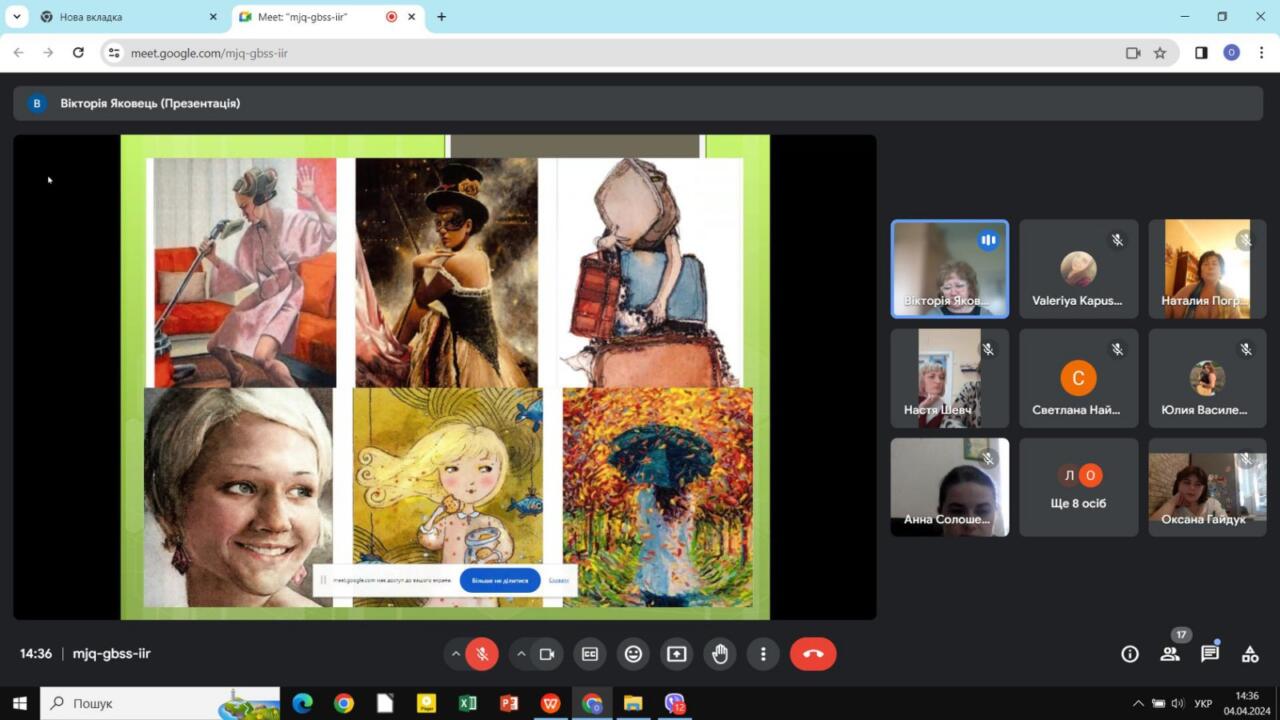Toggle the camera on or off

click(x=547, y=654)
